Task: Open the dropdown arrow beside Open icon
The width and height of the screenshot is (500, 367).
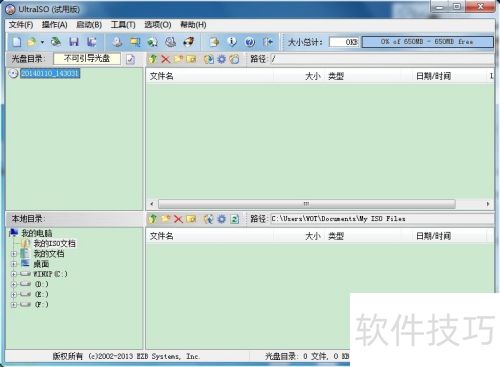Action: pos(42,42)
